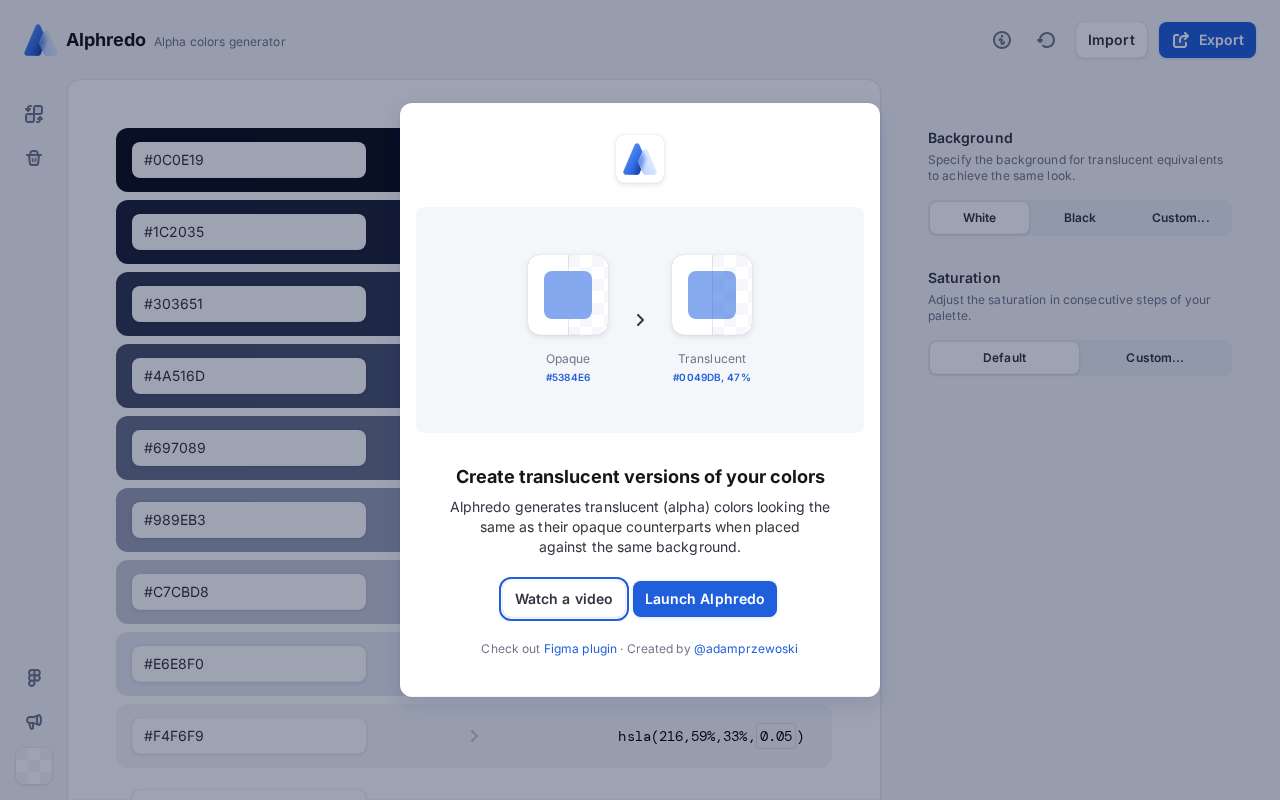Visit the @adamprzewoski link

click(746, 649)
